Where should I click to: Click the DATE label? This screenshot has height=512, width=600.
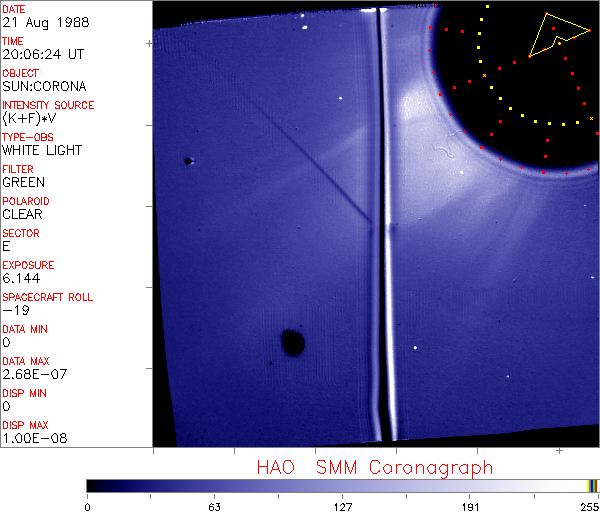14,9
